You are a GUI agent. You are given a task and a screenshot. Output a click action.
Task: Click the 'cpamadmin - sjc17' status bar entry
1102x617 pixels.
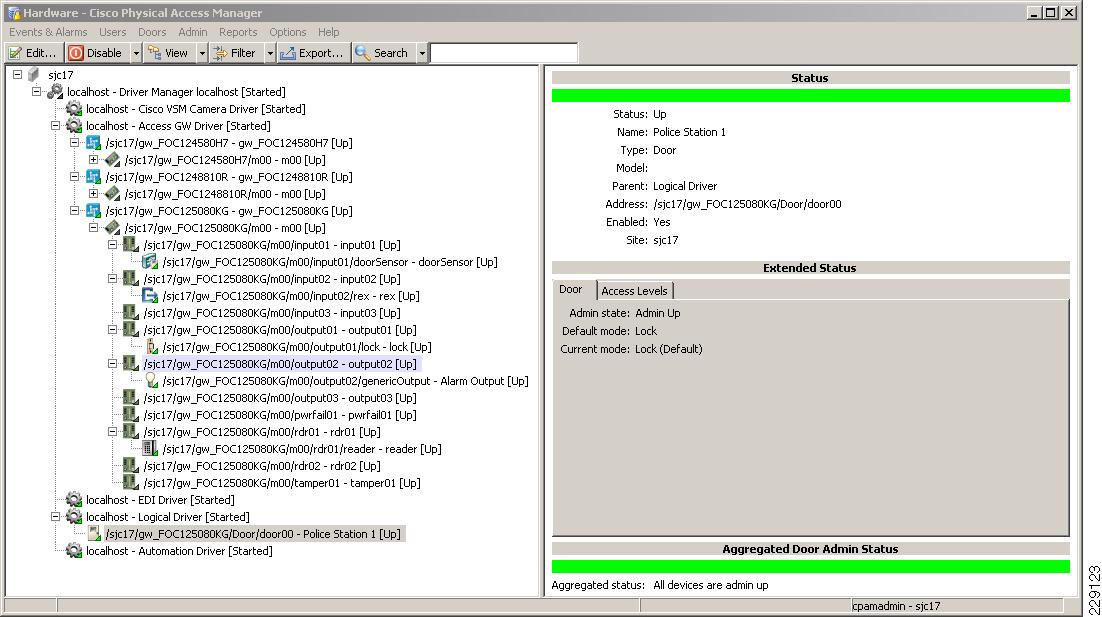tap(896, 606)
